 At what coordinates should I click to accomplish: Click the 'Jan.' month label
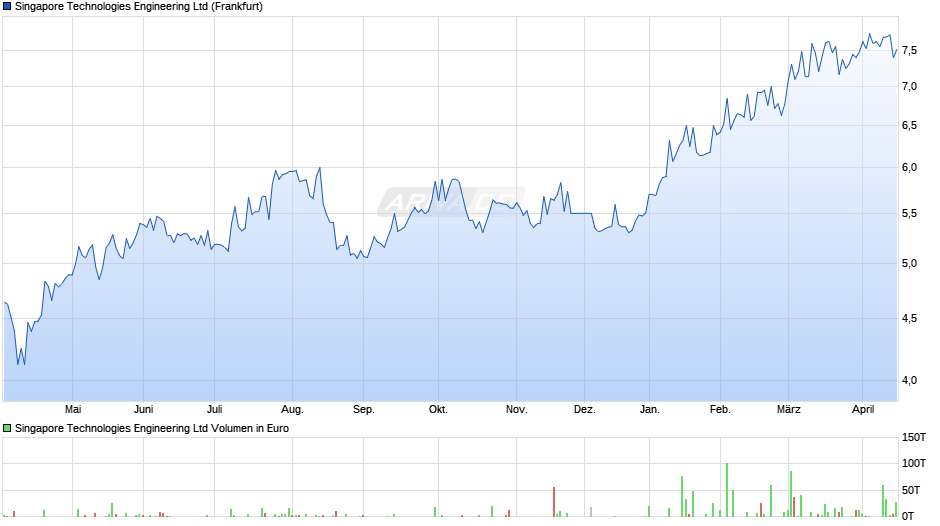pos(649,409)
